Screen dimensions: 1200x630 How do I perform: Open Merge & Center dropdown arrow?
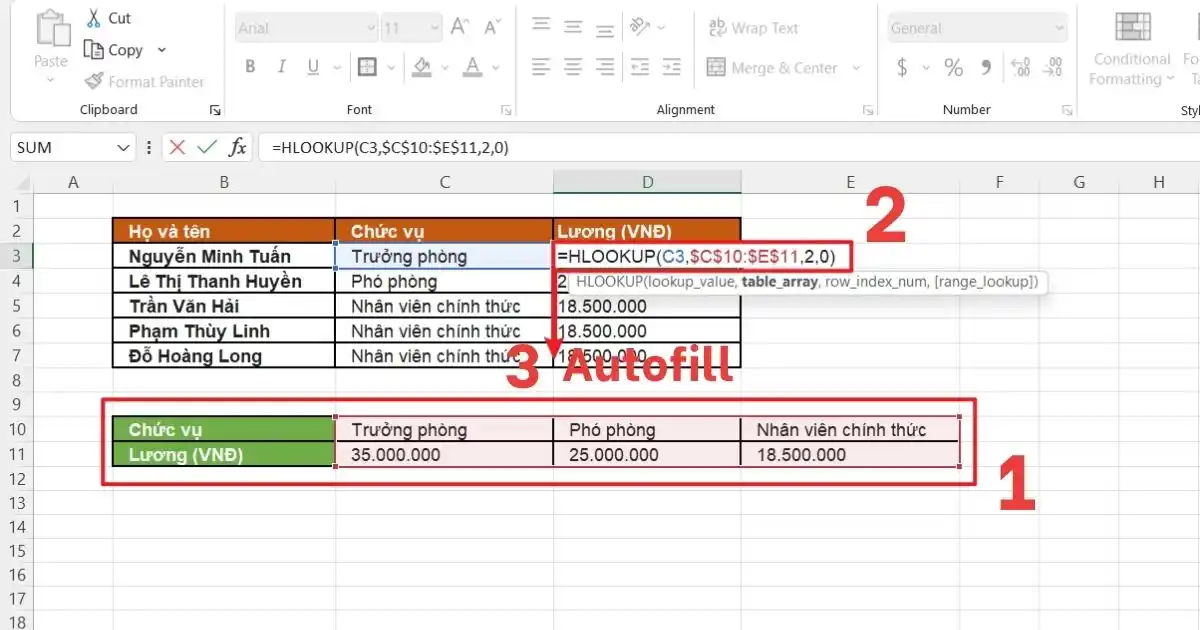coord(856,68)
